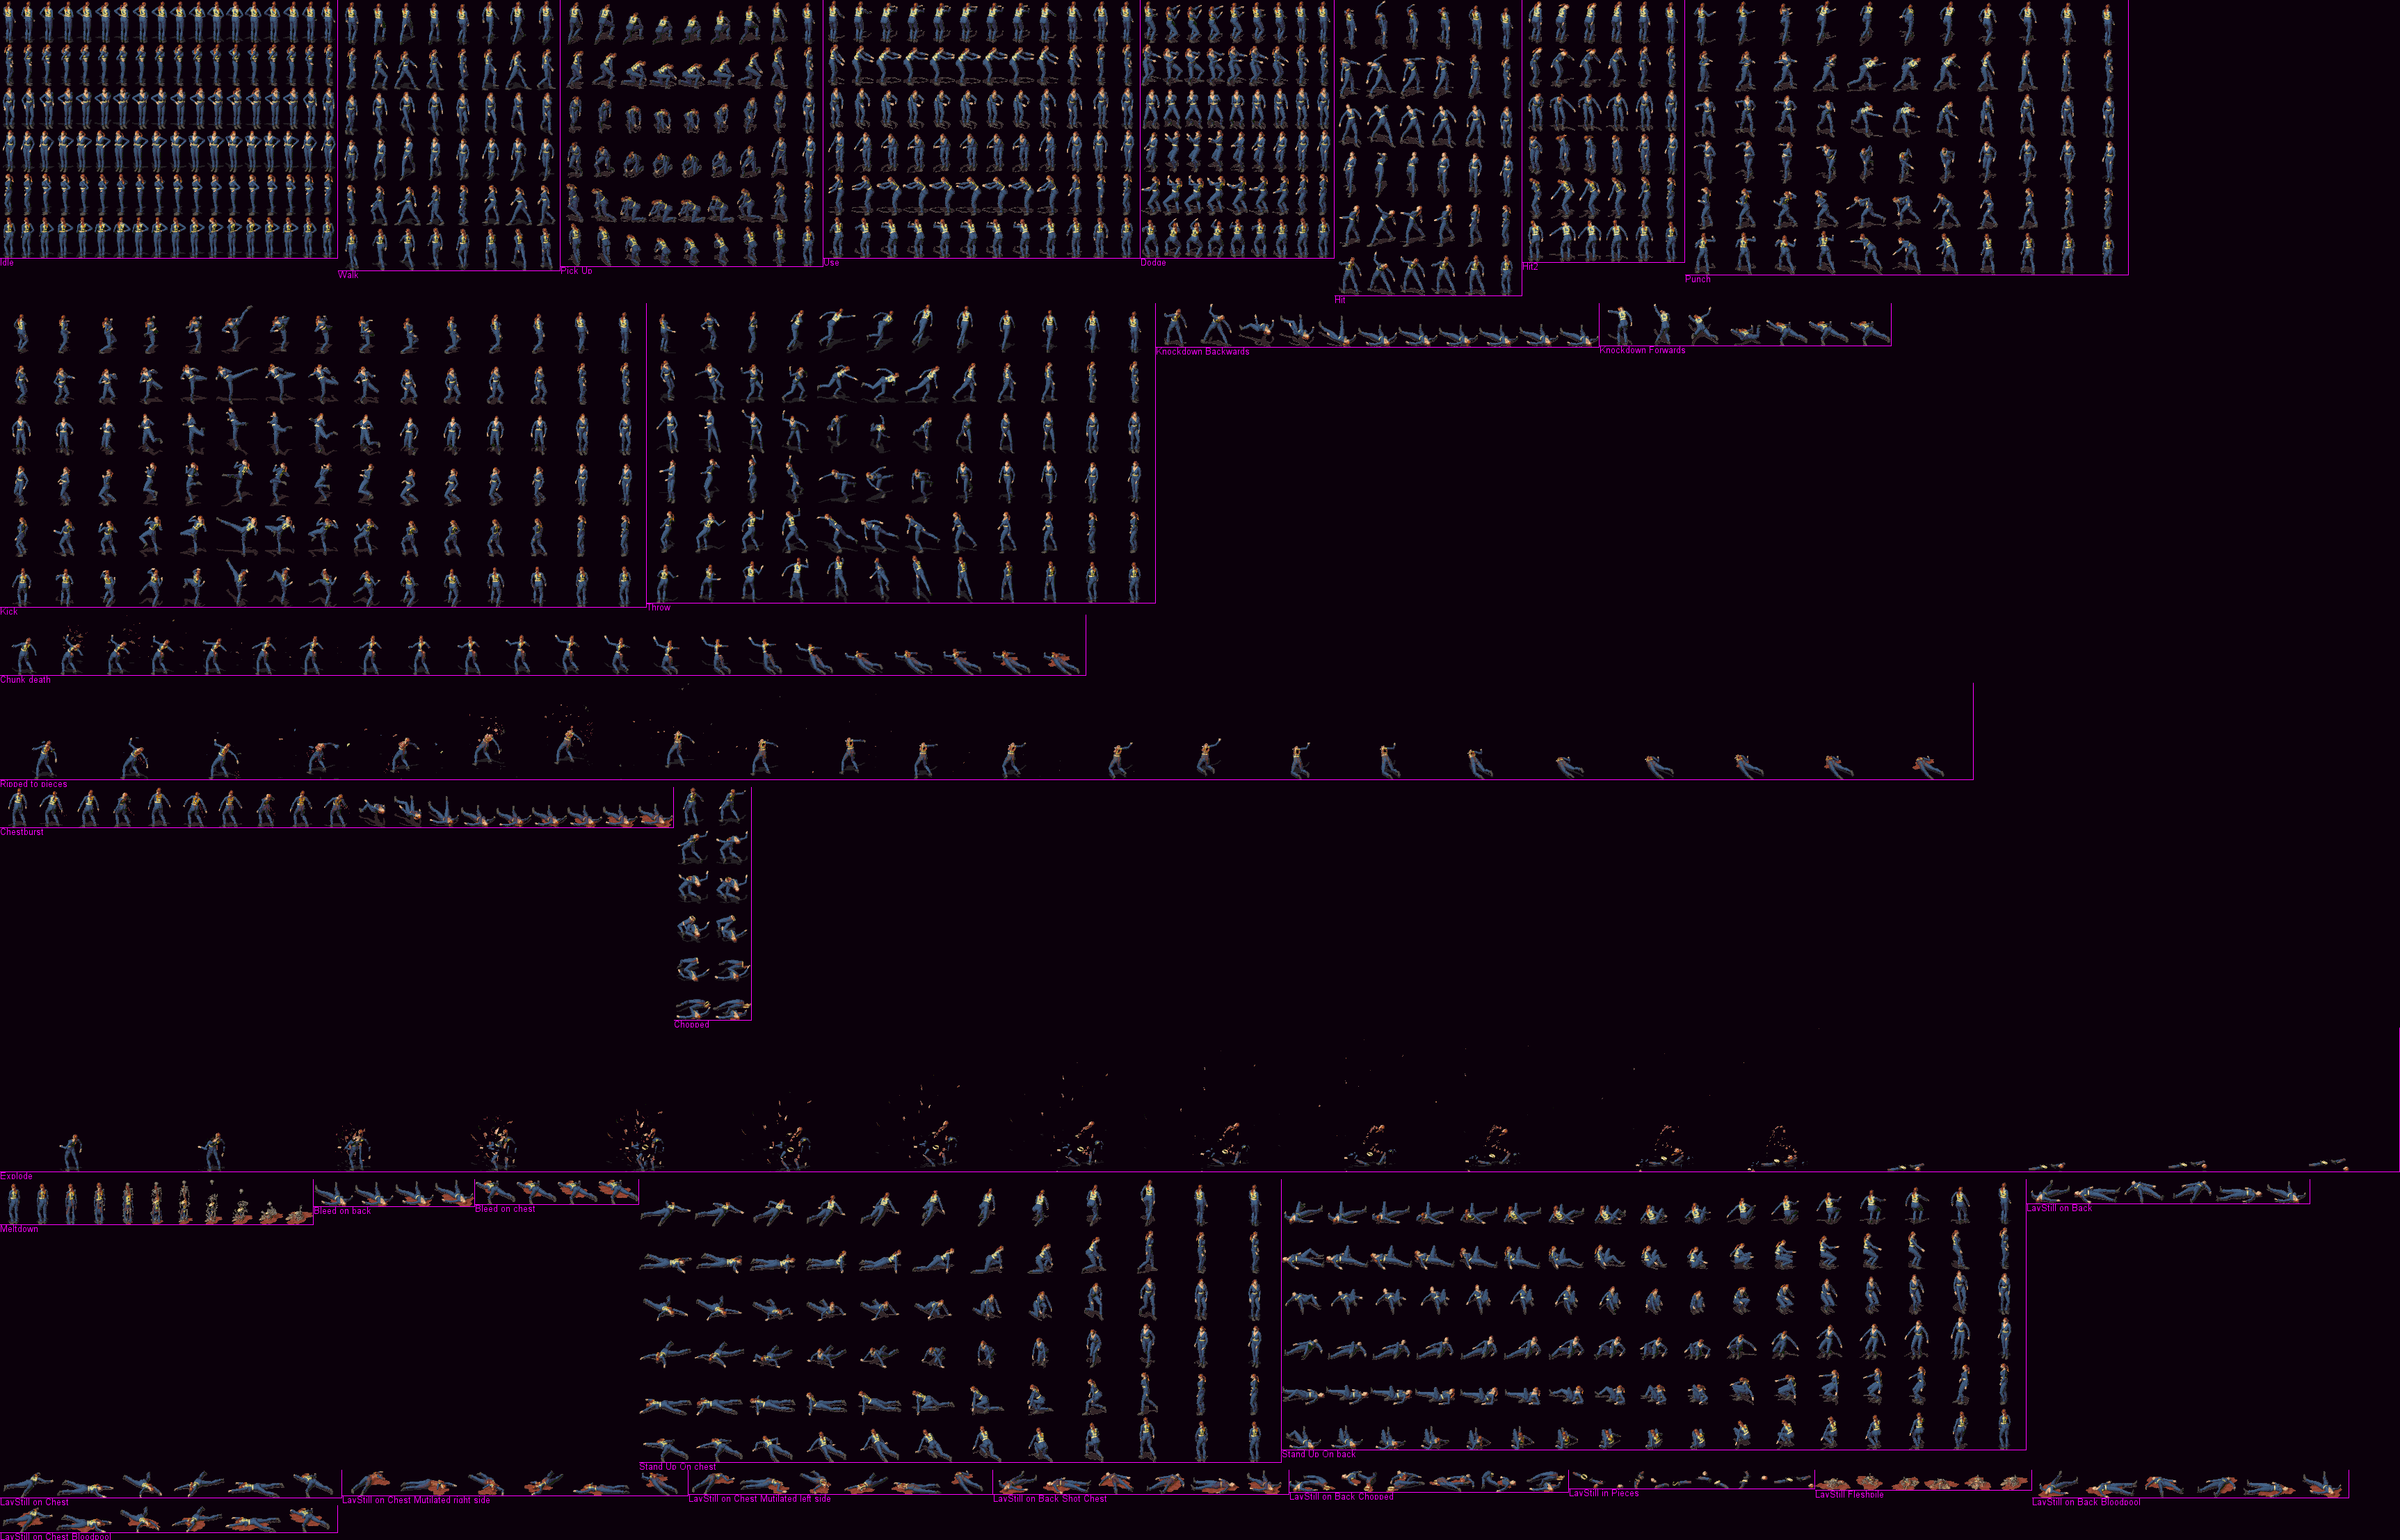Click the LayStill in Pieces label
The image size is (2400, 1540).
1604,1493
